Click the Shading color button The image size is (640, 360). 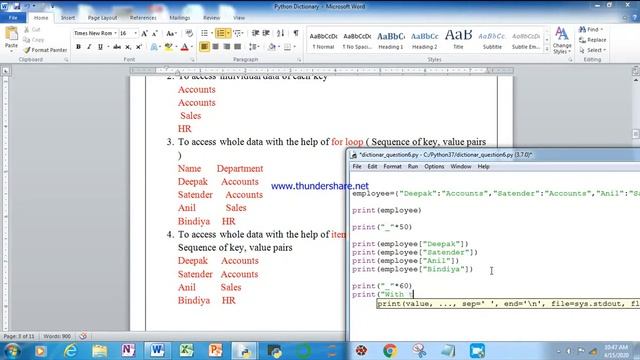click(x=272, y=47)
